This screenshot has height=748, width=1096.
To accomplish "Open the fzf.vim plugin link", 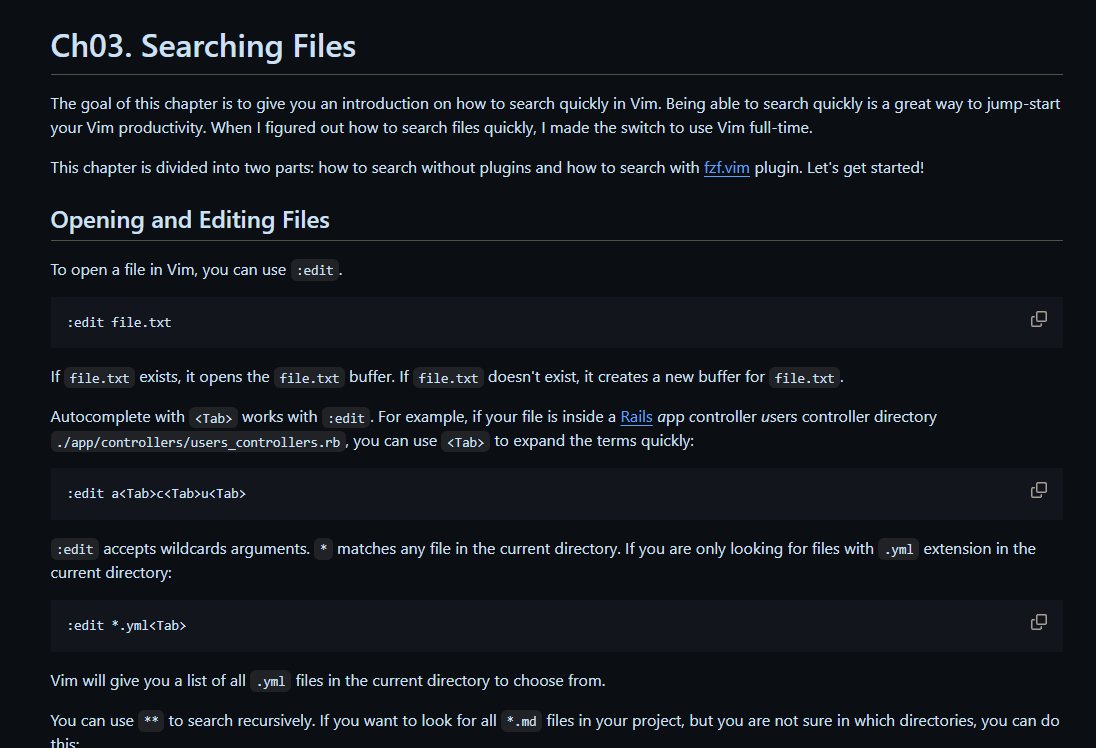I will pos(726,167).
